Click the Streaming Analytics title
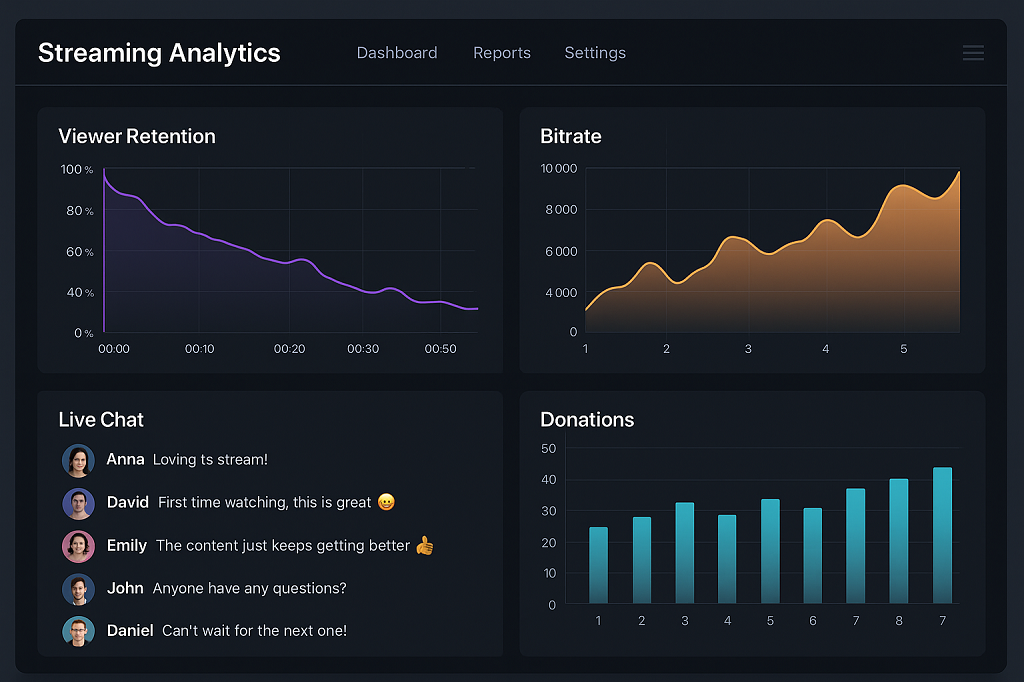This screenshot has height=682, width=1024. [159, 53]
